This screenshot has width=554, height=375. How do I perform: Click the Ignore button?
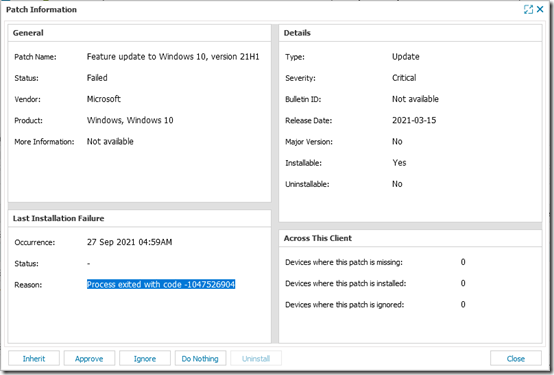(x=145, y=359)
